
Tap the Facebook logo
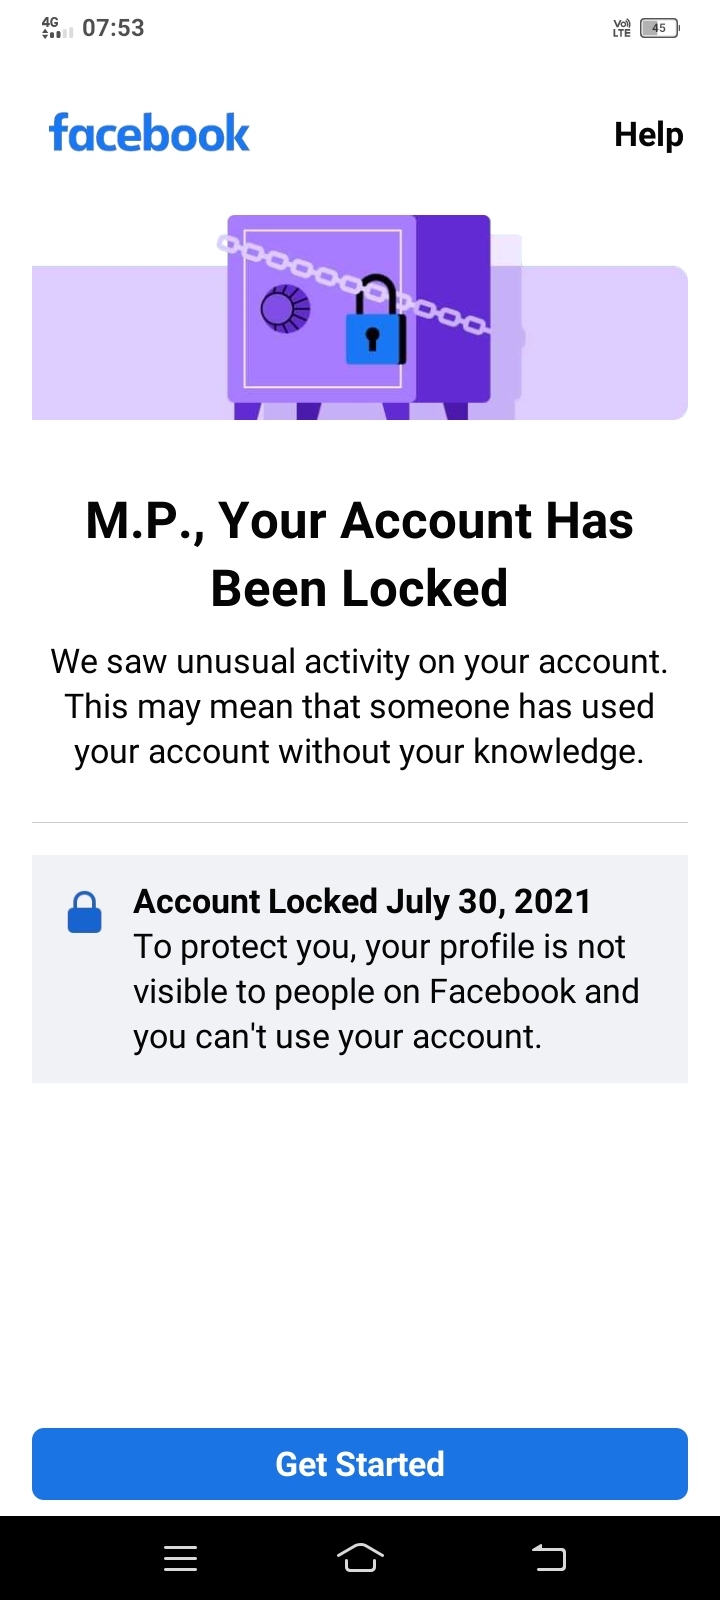click(x=149, y=133)
